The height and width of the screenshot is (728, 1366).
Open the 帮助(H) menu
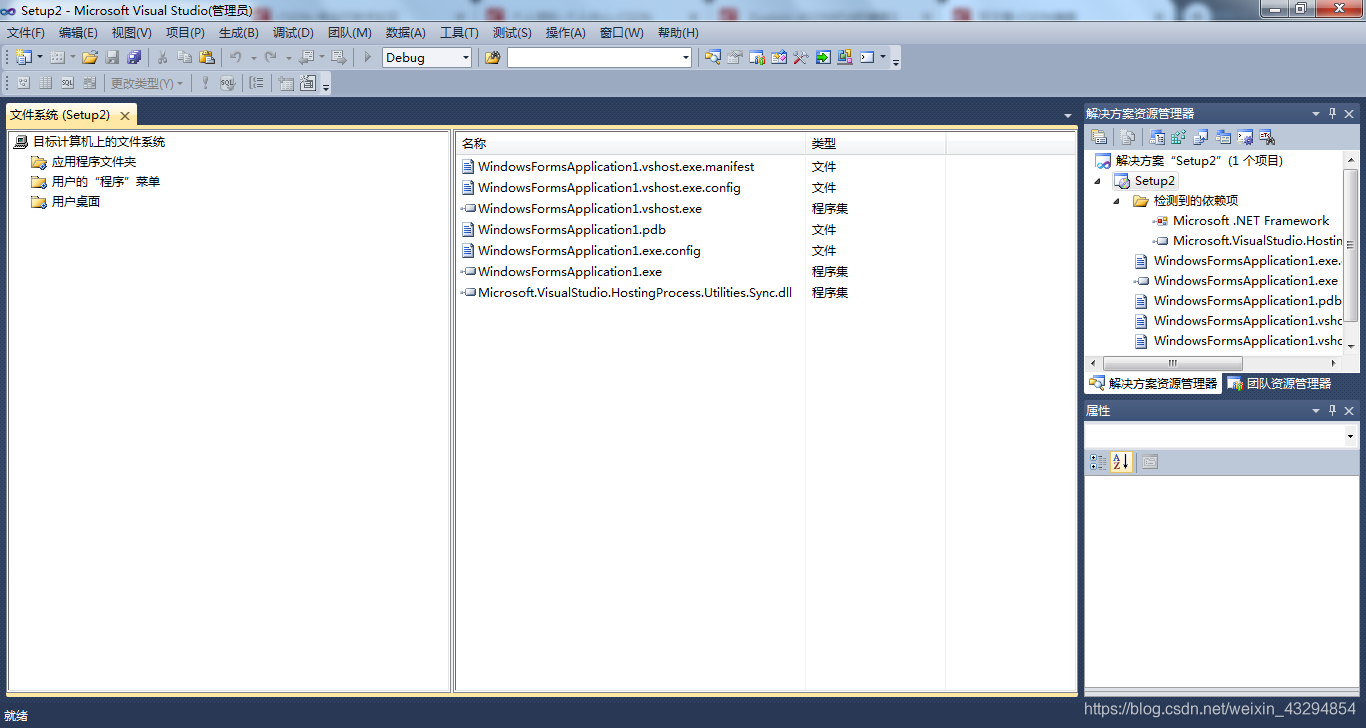(678, 33)
